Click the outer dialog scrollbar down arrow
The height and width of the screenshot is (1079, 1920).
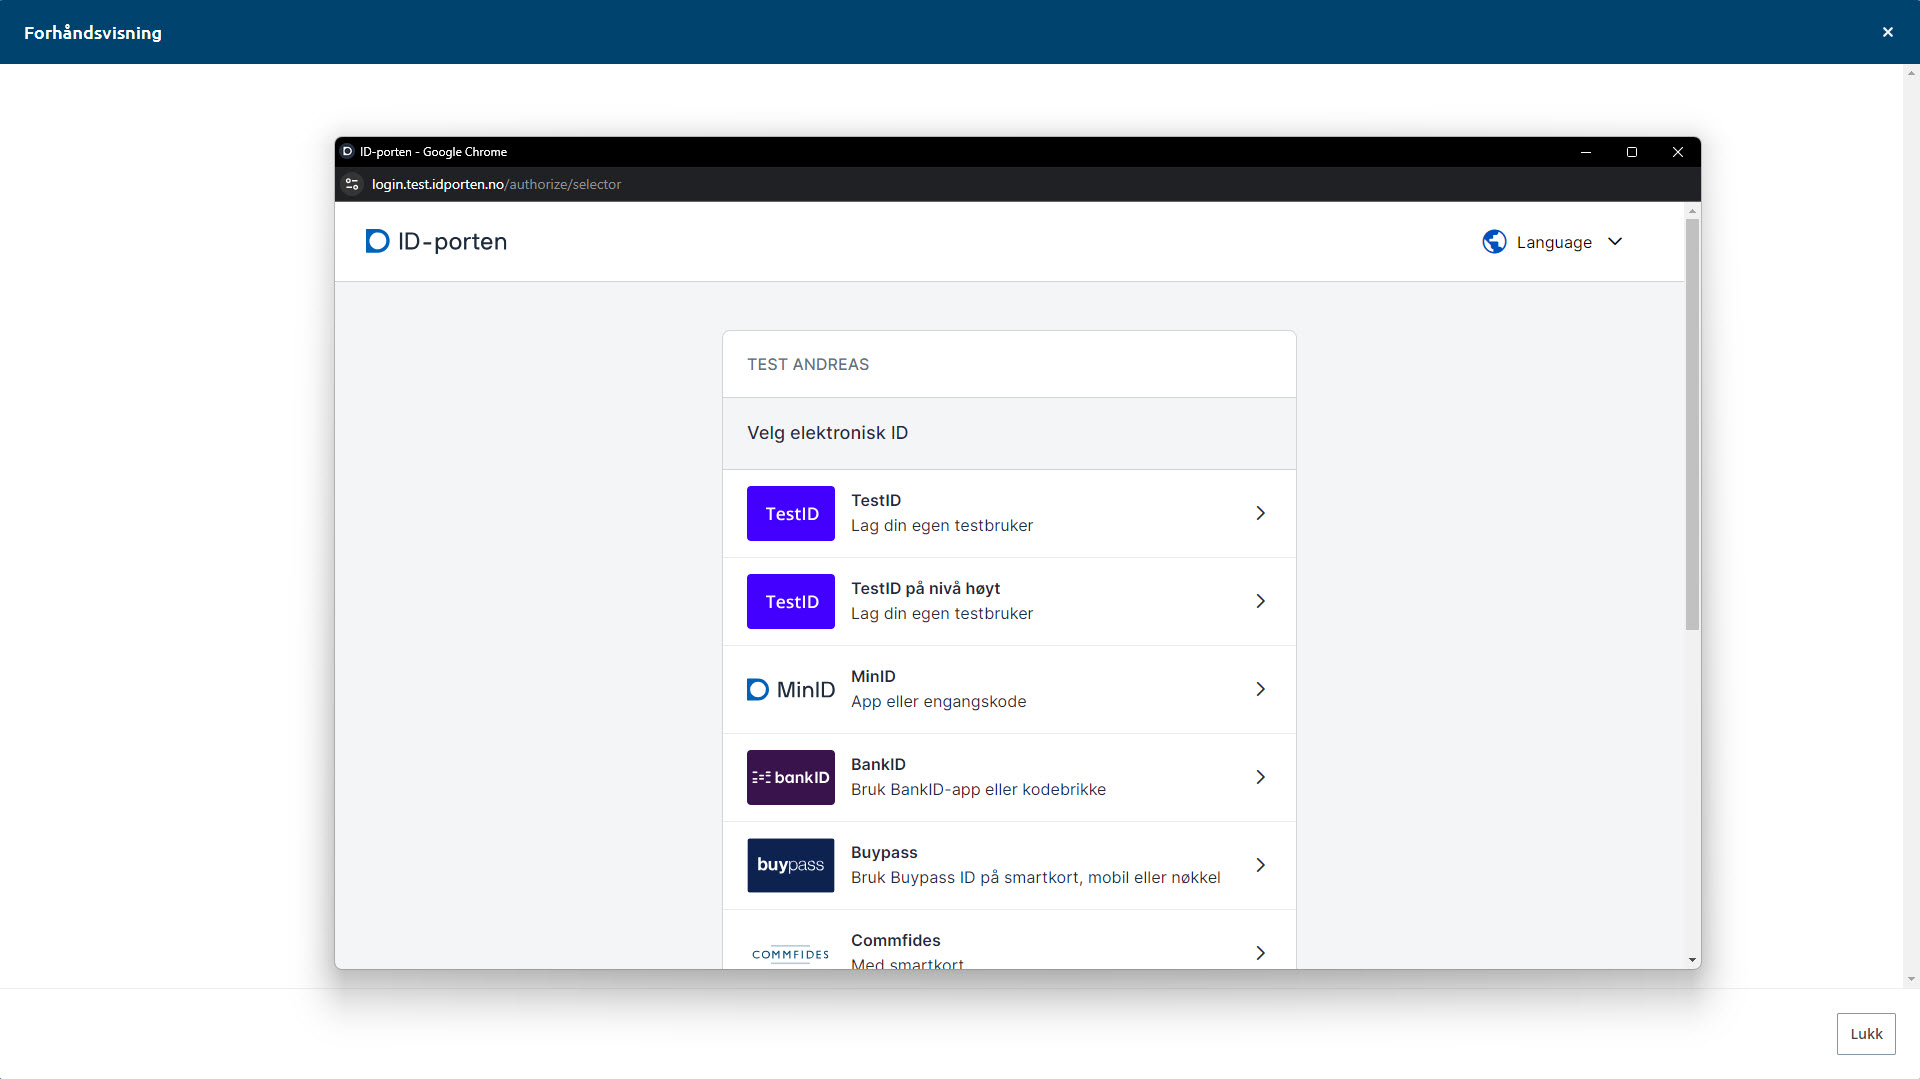[x=1911, y=980]
